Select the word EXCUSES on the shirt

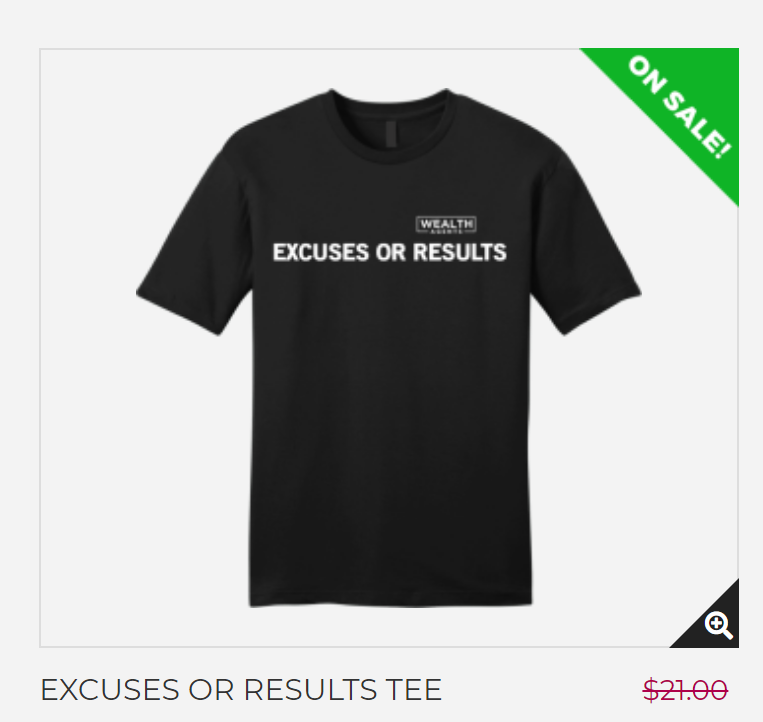[321, 252]
